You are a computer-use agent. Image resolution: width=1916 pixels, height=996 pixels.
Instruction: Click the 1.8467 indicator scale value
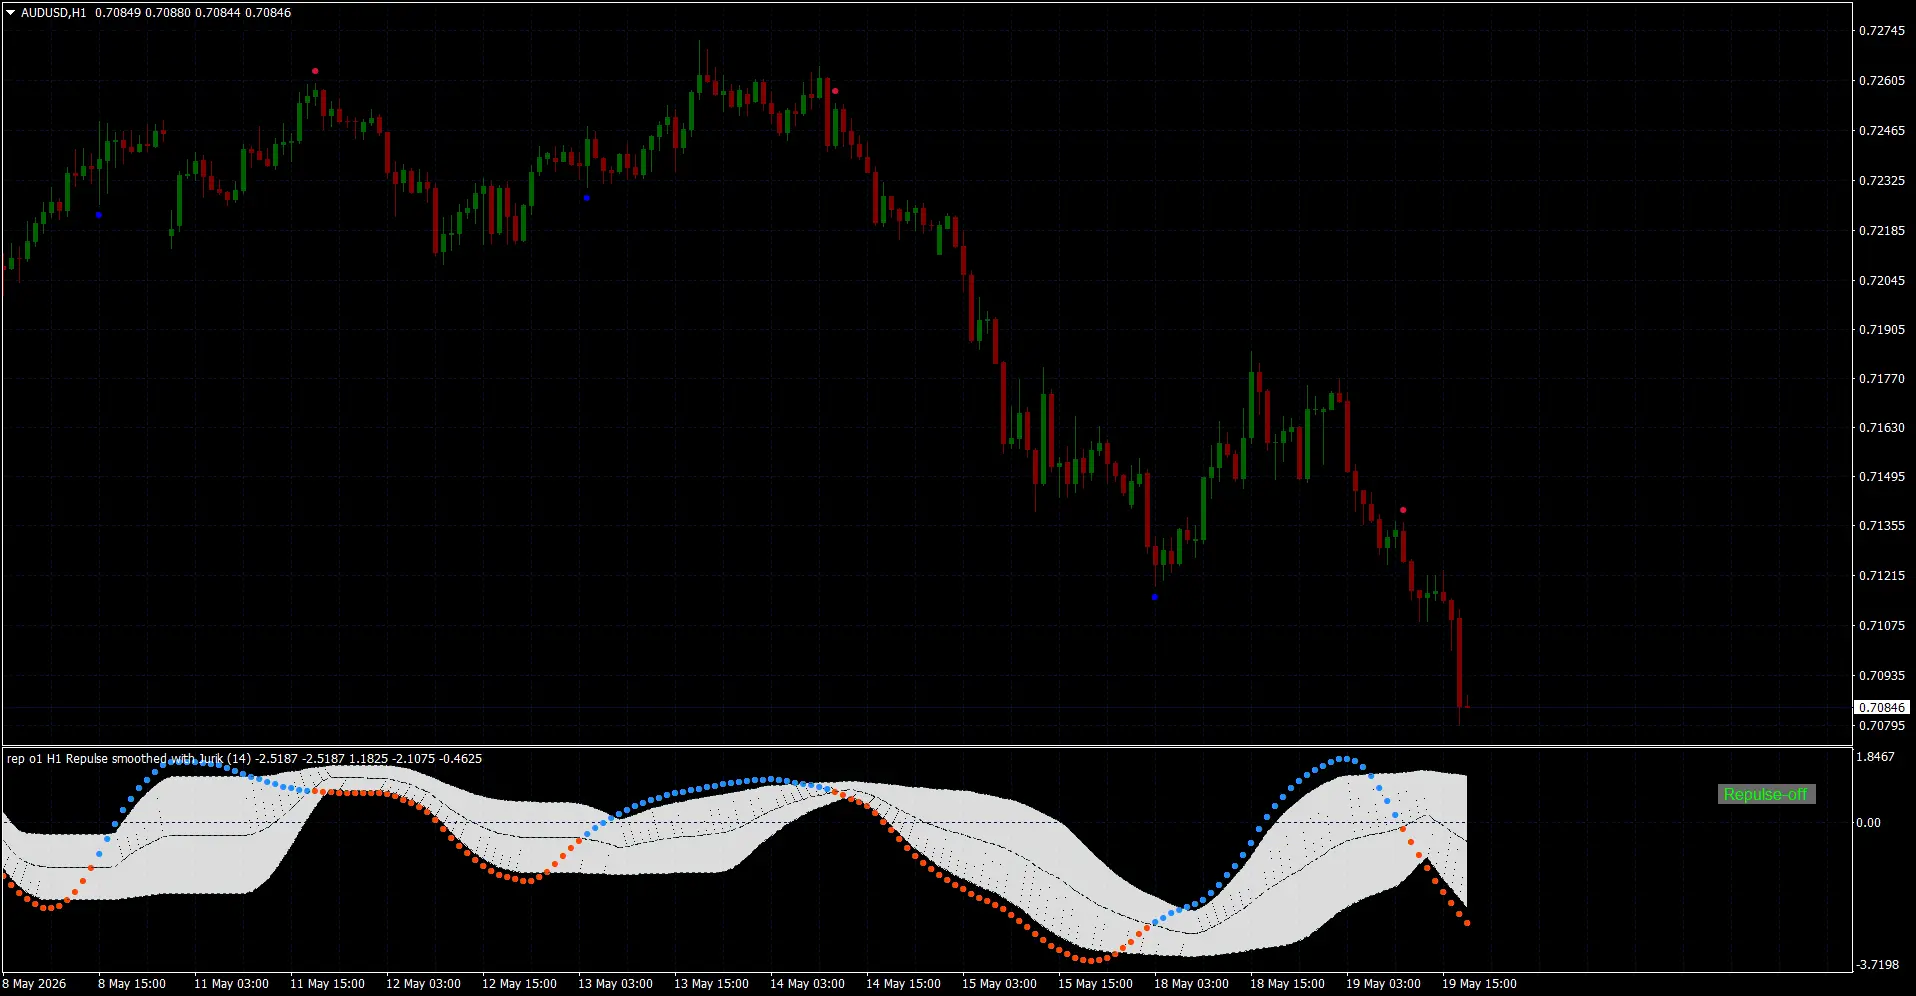(1875, 757)
